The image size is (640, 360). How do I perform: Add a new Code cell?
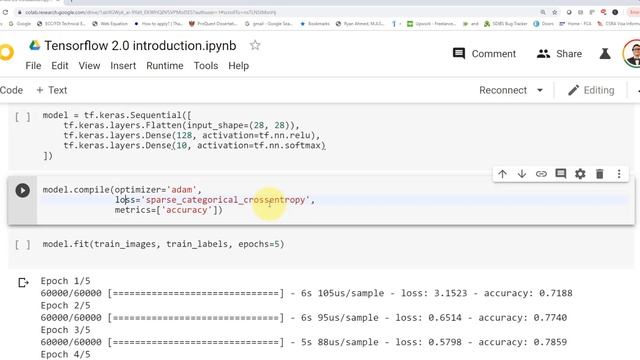11,90
